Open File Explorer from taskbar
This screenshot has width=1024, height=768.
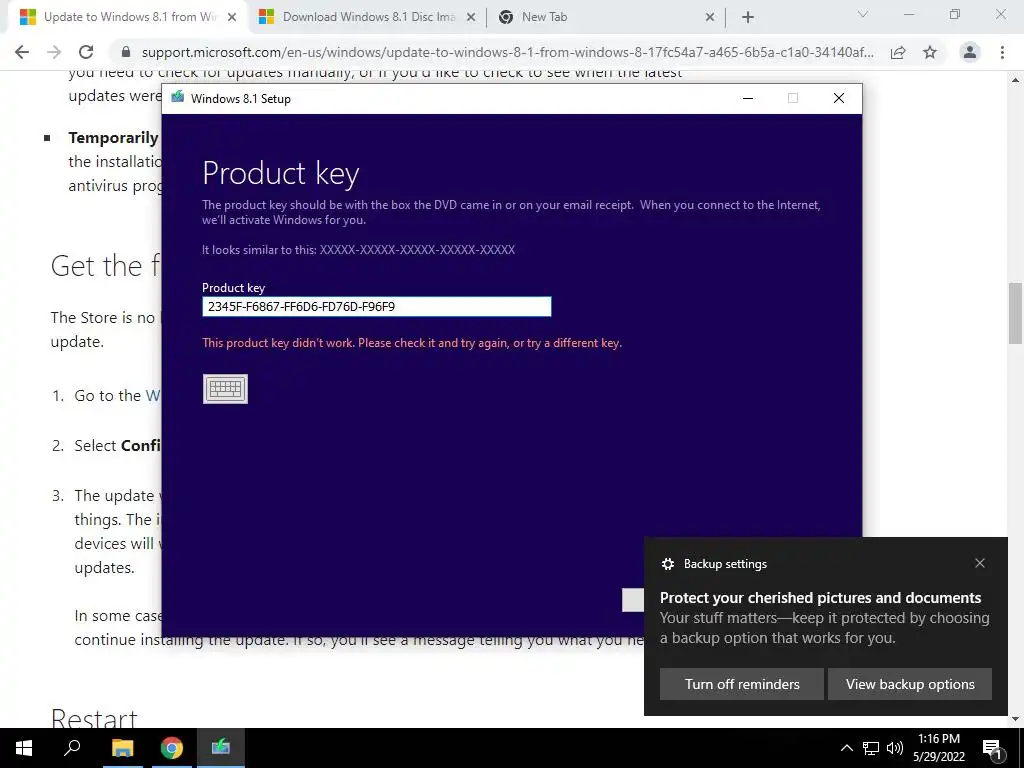point(122,748)
